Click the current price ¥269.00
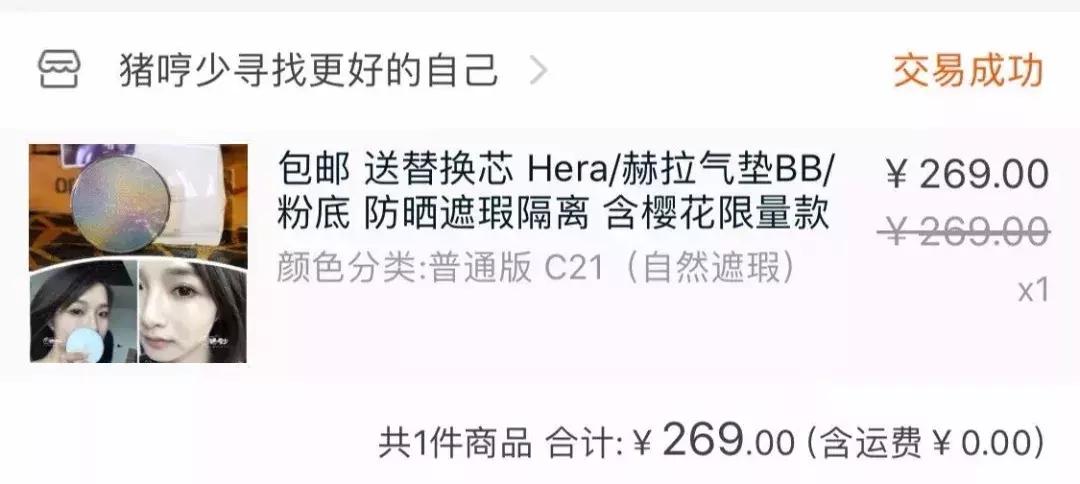1080x484 pixels. point(967,174)
